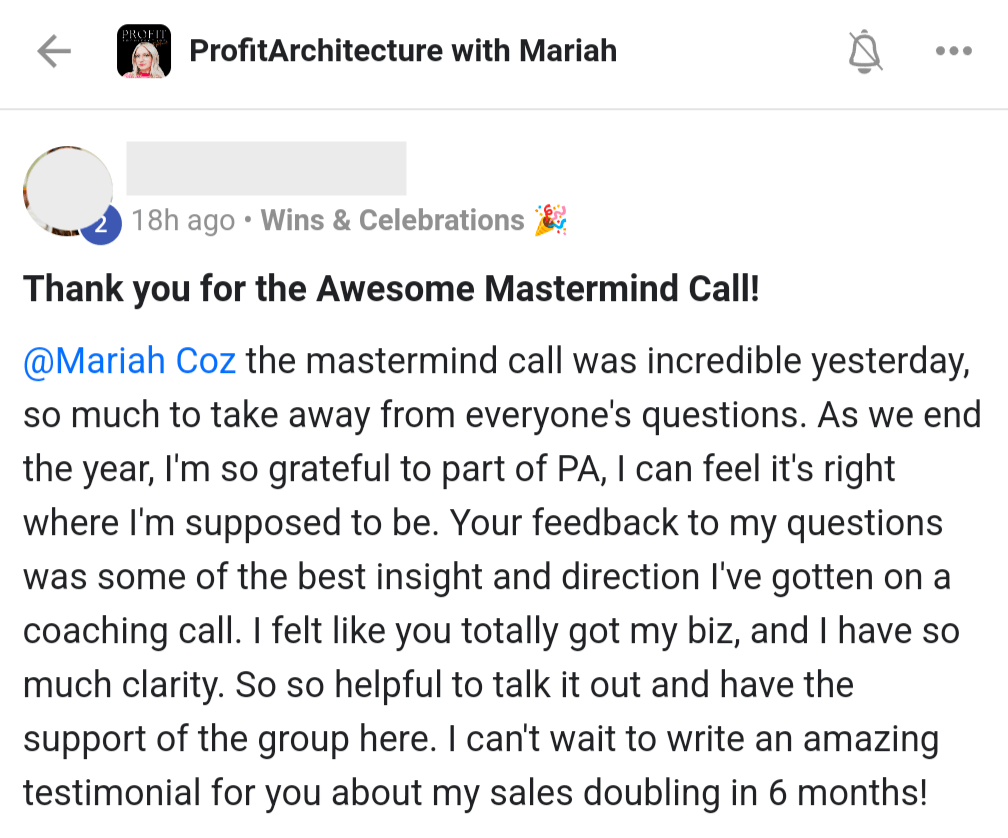Open the three-dot more options menu
The width and height of the screenshot is (1008, 838).
point(954,51)
